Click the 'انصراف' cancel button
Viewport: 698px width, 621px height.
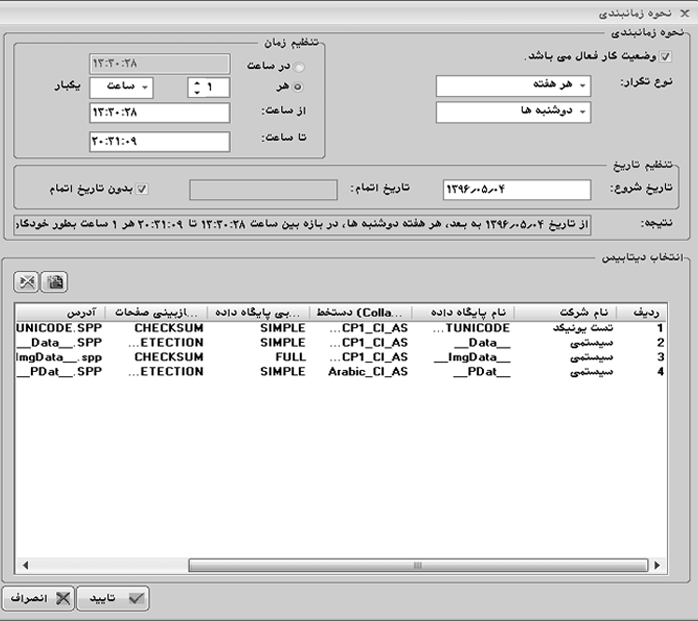(x=38, y=598)
